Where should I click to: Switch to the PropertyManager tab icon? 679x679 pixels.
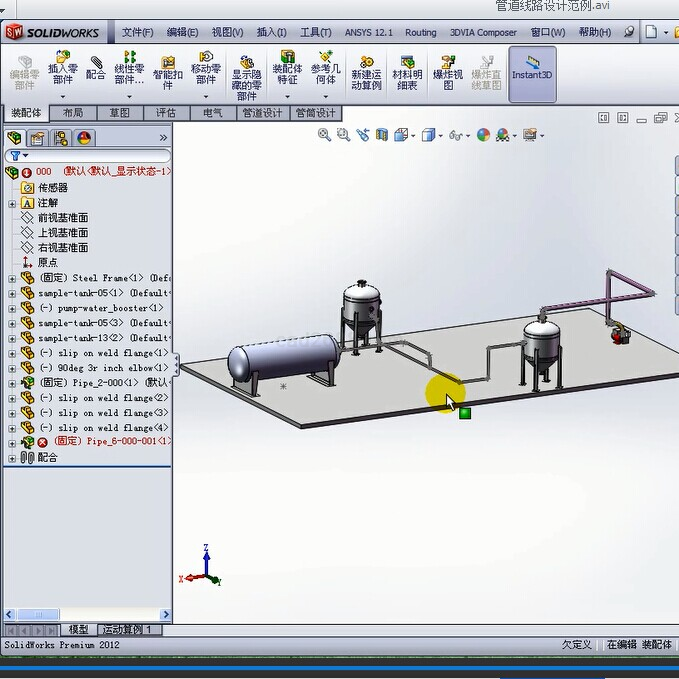36,138
